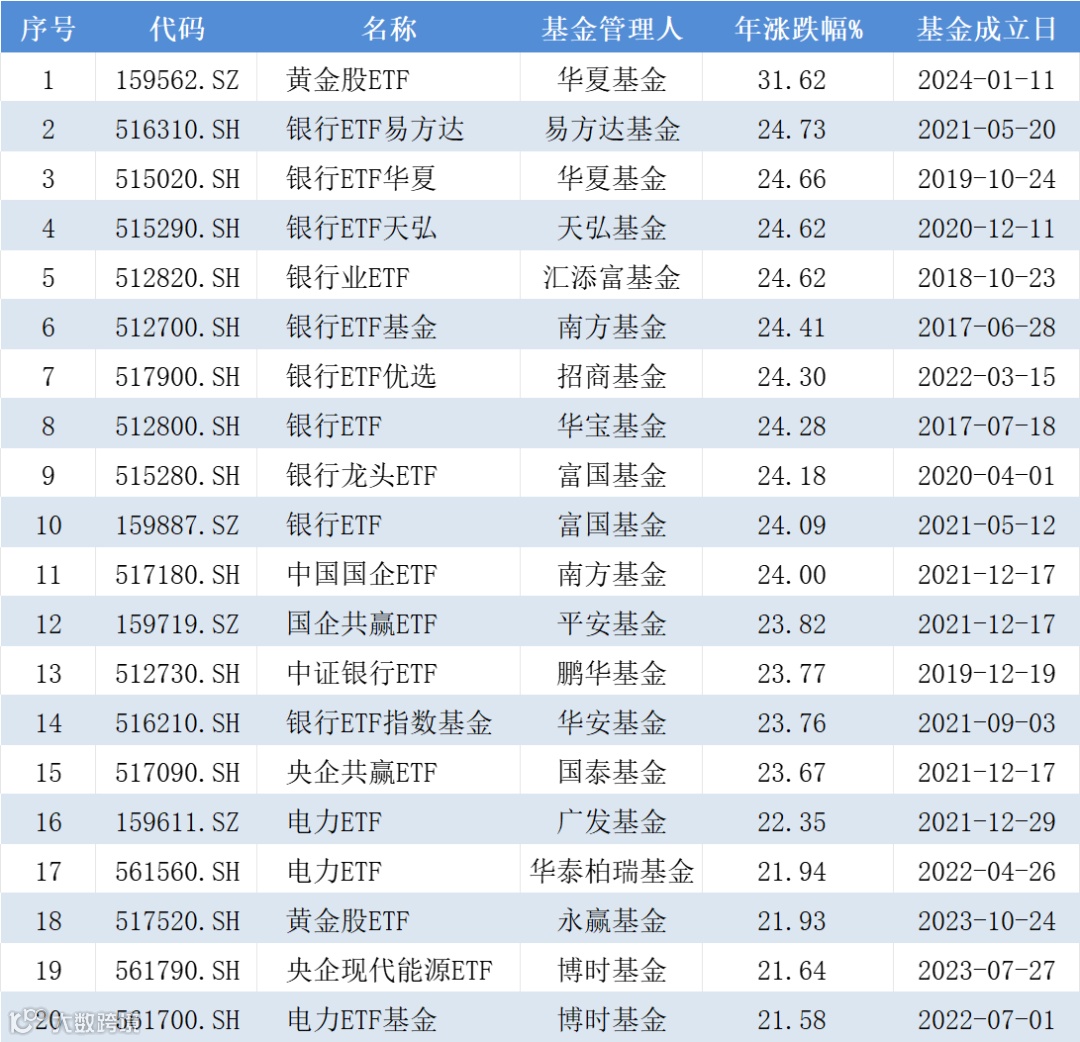Click name cell 银行ETF华夏
The image size is (1080, 1042).
(362, 179)
